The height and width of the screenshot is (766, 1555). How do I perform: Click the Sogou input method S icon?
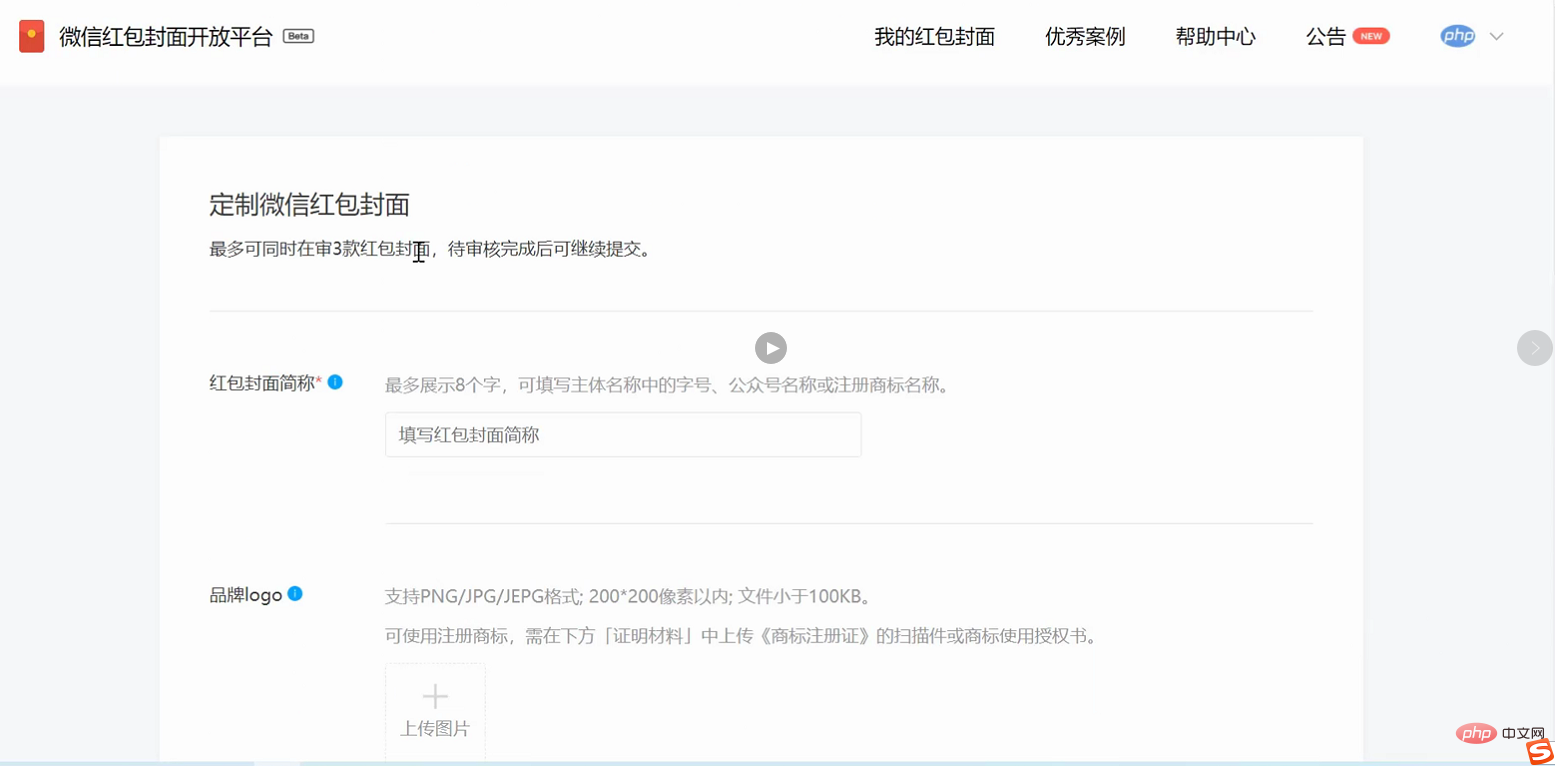pos(1540,751)
